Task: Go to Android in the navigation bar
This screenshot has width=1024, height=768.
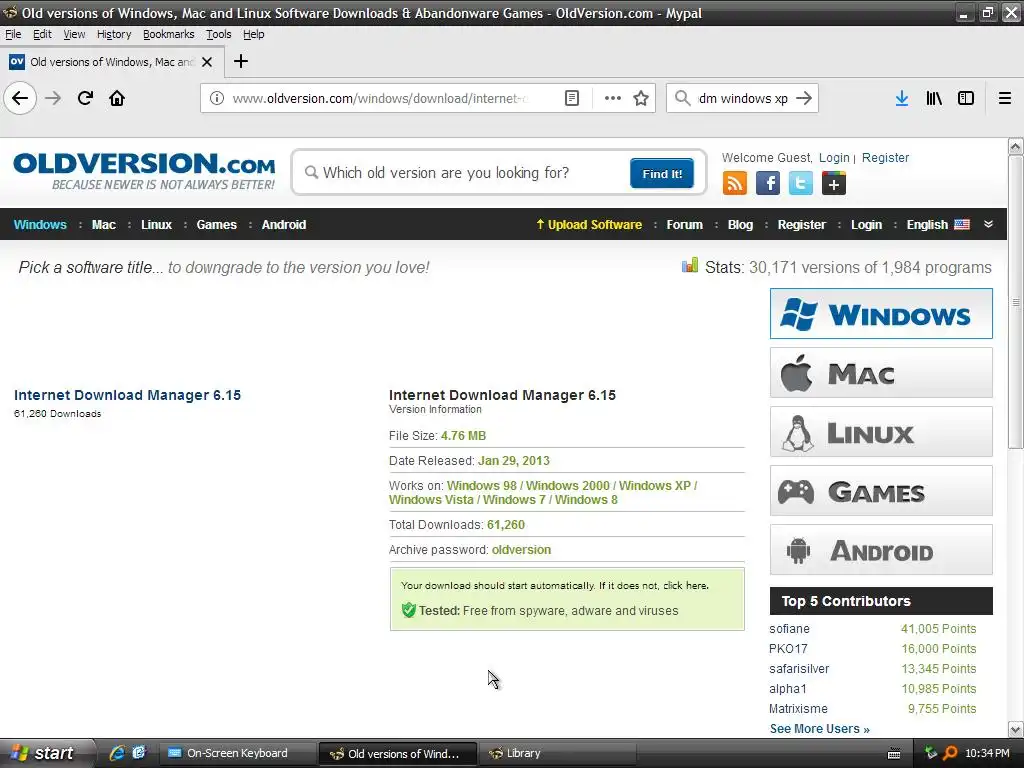Action: (x=283, y=225)
